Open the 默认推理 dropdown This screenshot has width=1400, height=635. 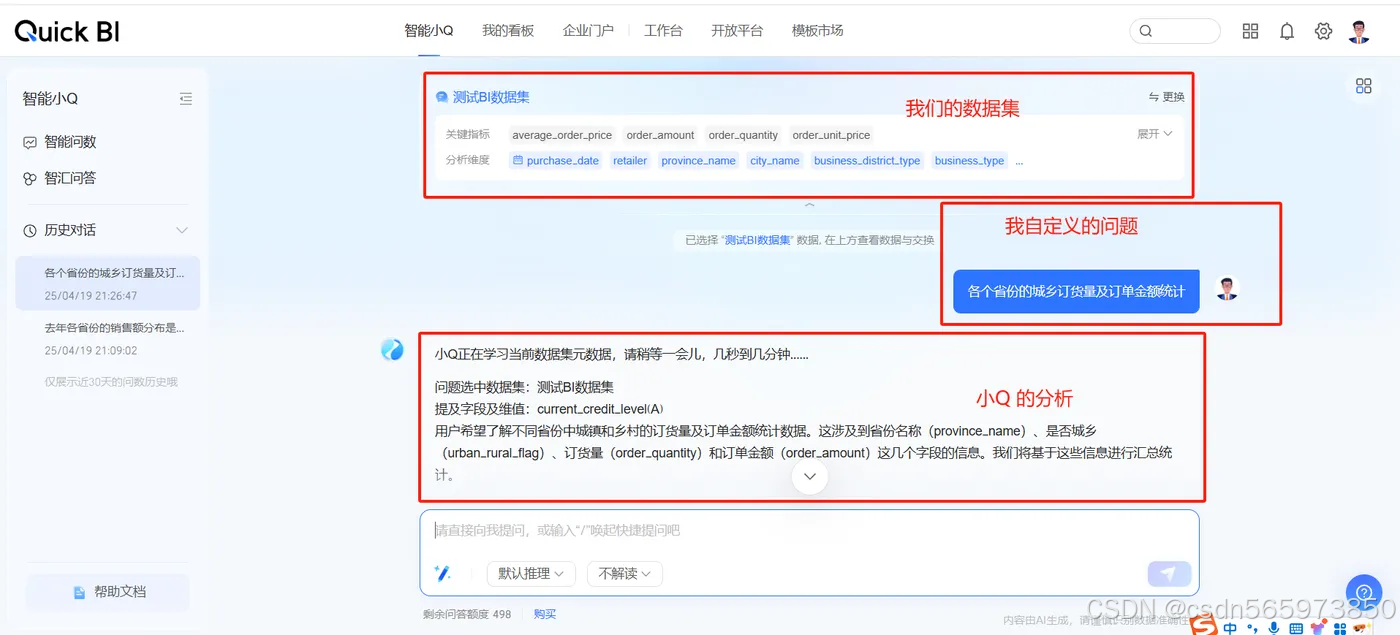coord(531,573)
